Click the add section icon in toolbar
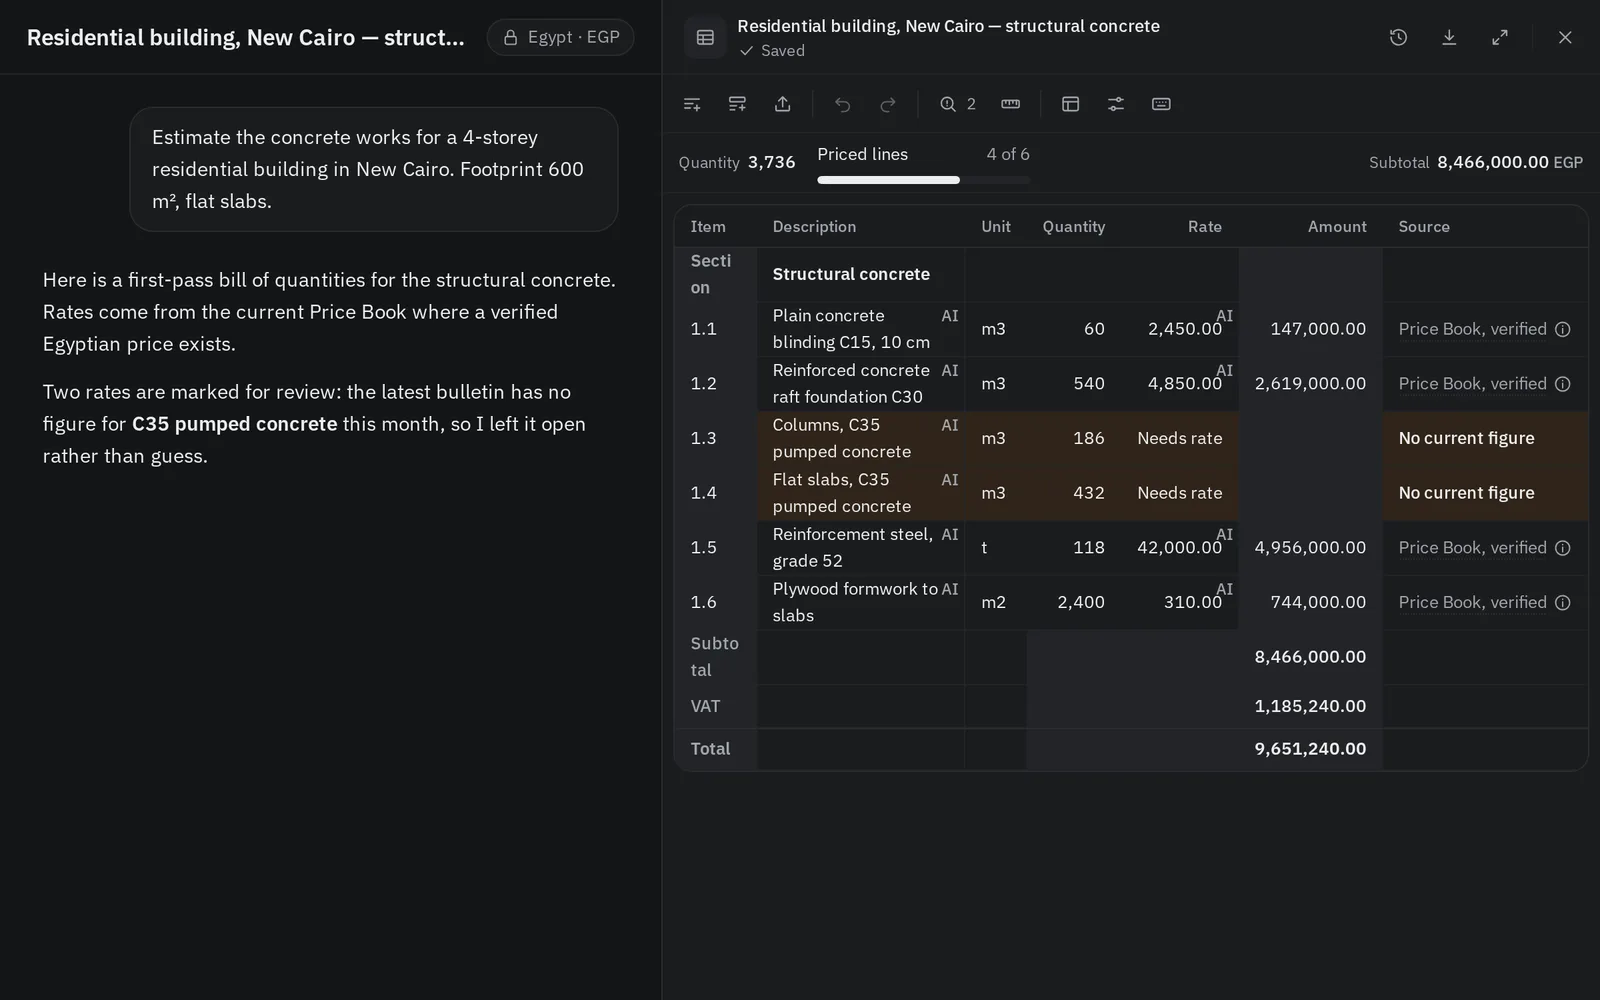This screenshot has height=1000, width=1600. point(737,104)
